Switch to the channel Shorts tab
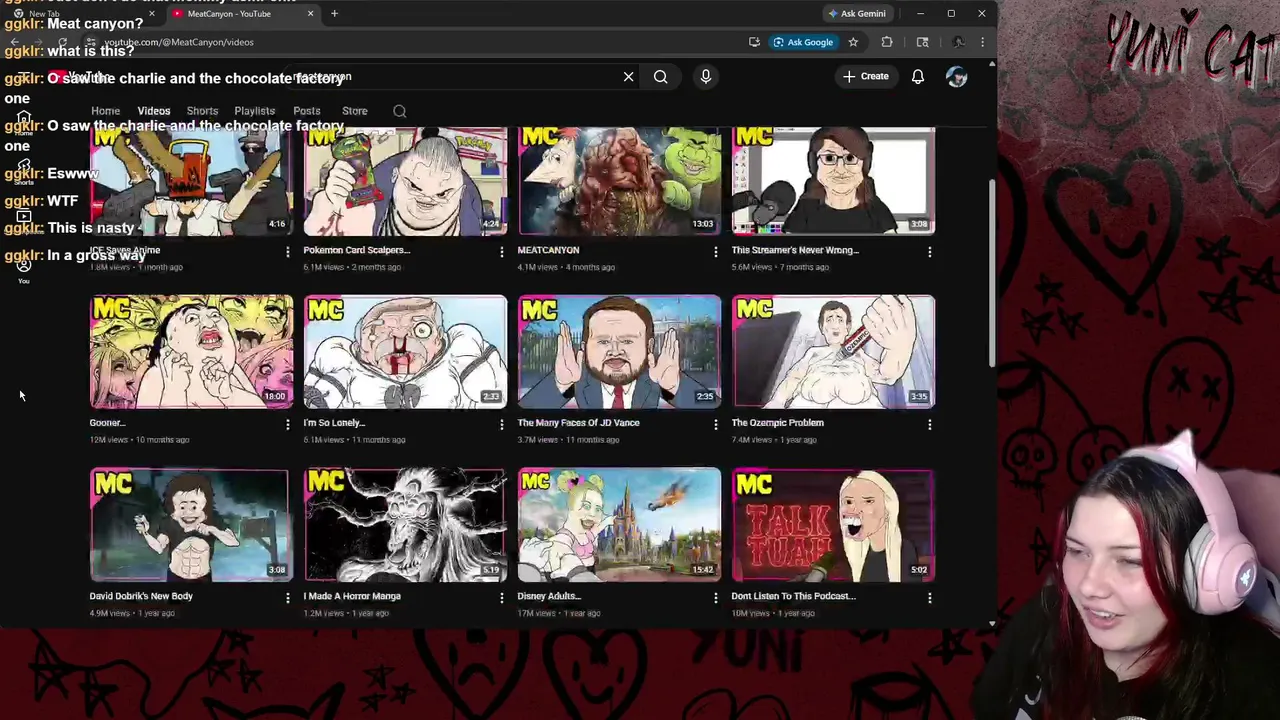This screenshot has height=720, width=1280. (202, 111)
